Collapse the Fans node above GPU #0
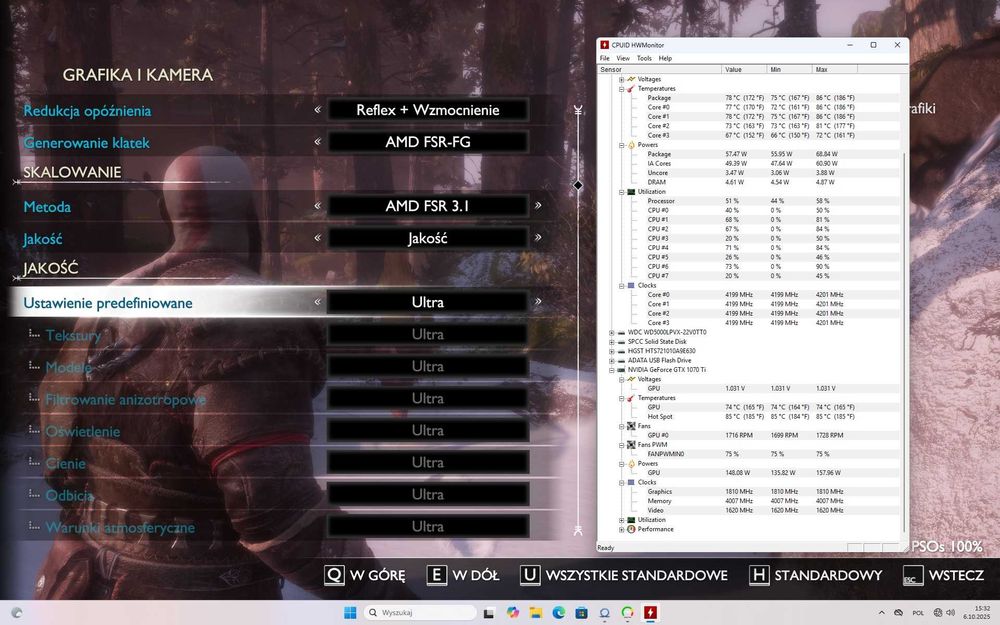The height and width of the screenshot is (625, 1000). click(621, 426)
